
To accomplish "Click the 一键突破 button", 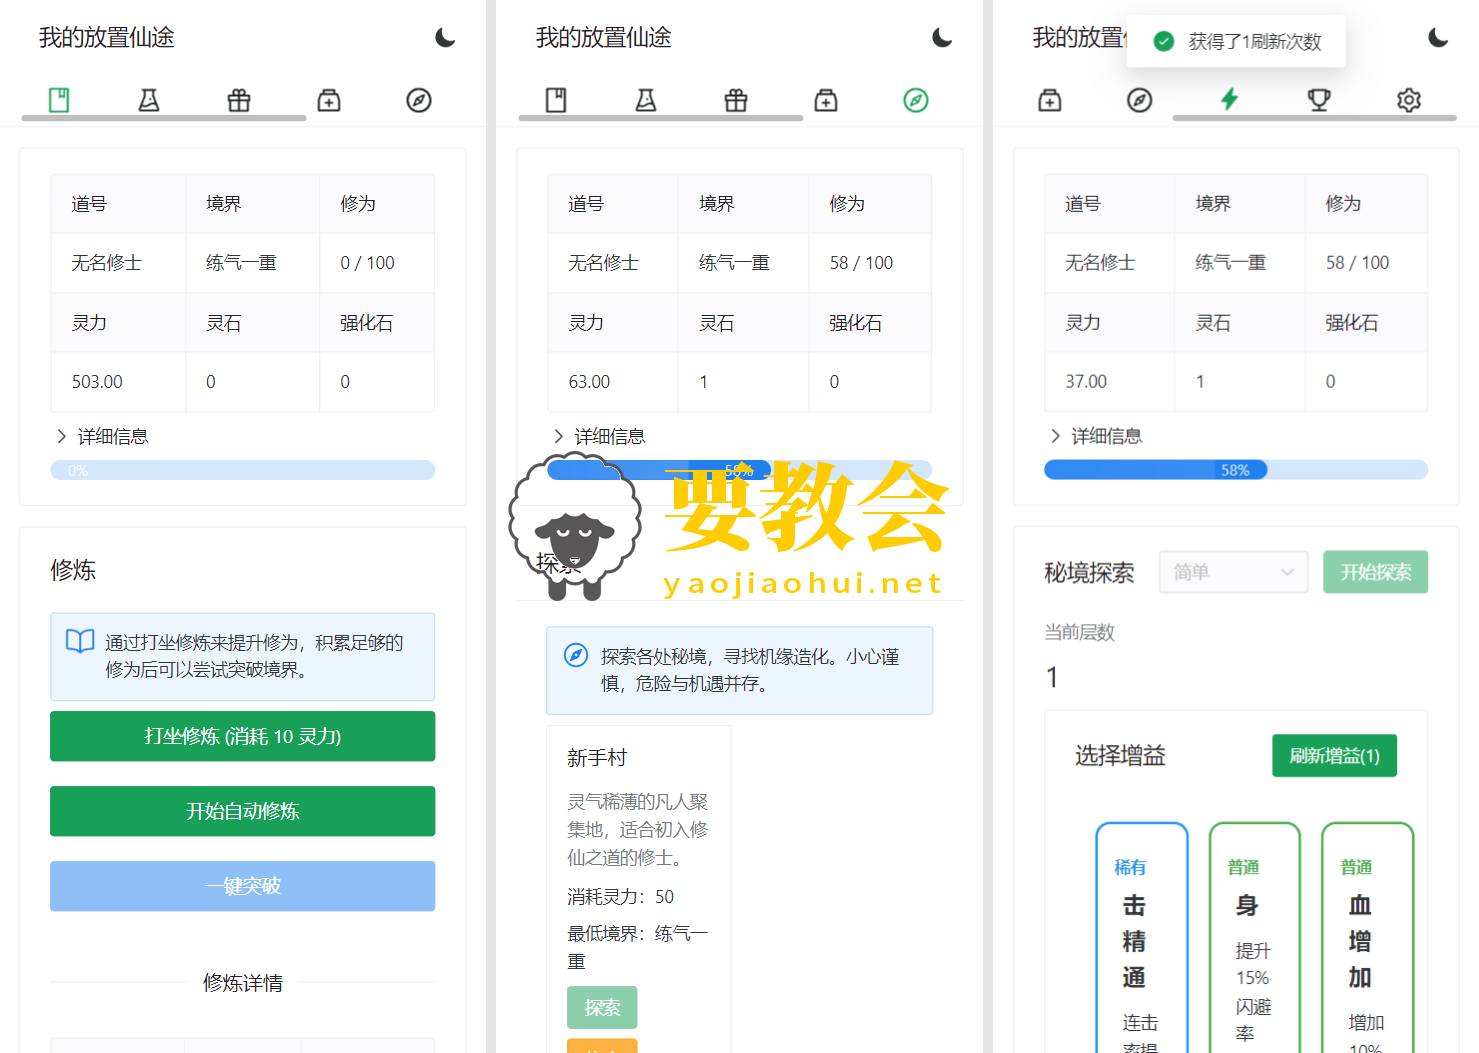I will tap(243, 886).
